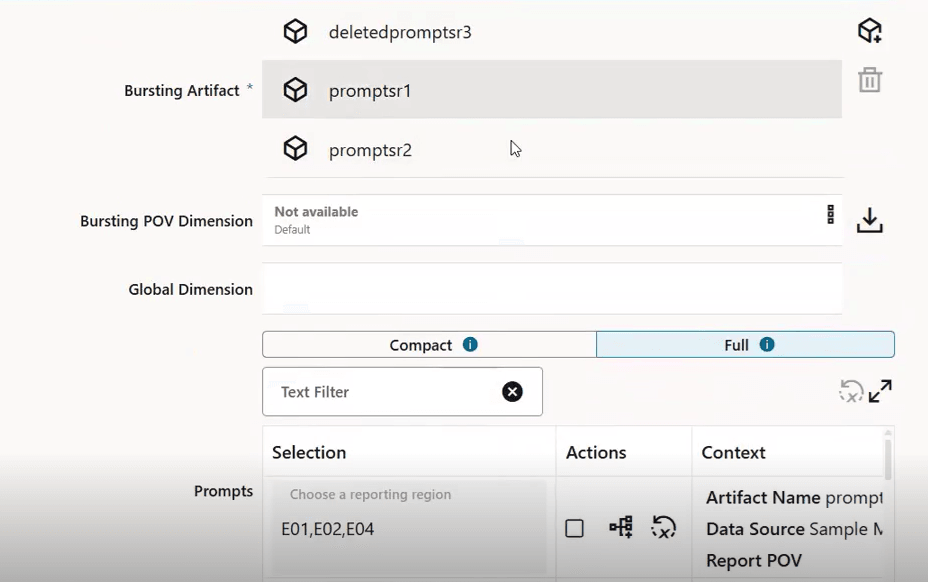Click the Bursting POV Dimension label
The height and width of the screenshot is (582, 928).
(x=166, y=221)
